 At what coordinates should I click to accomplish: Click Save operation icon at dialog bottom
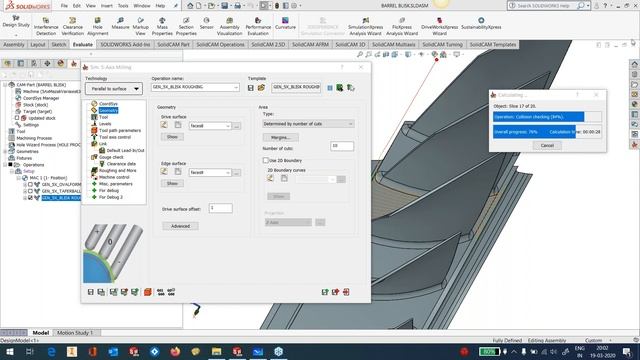pyautogui.click(x=91, y=292)
